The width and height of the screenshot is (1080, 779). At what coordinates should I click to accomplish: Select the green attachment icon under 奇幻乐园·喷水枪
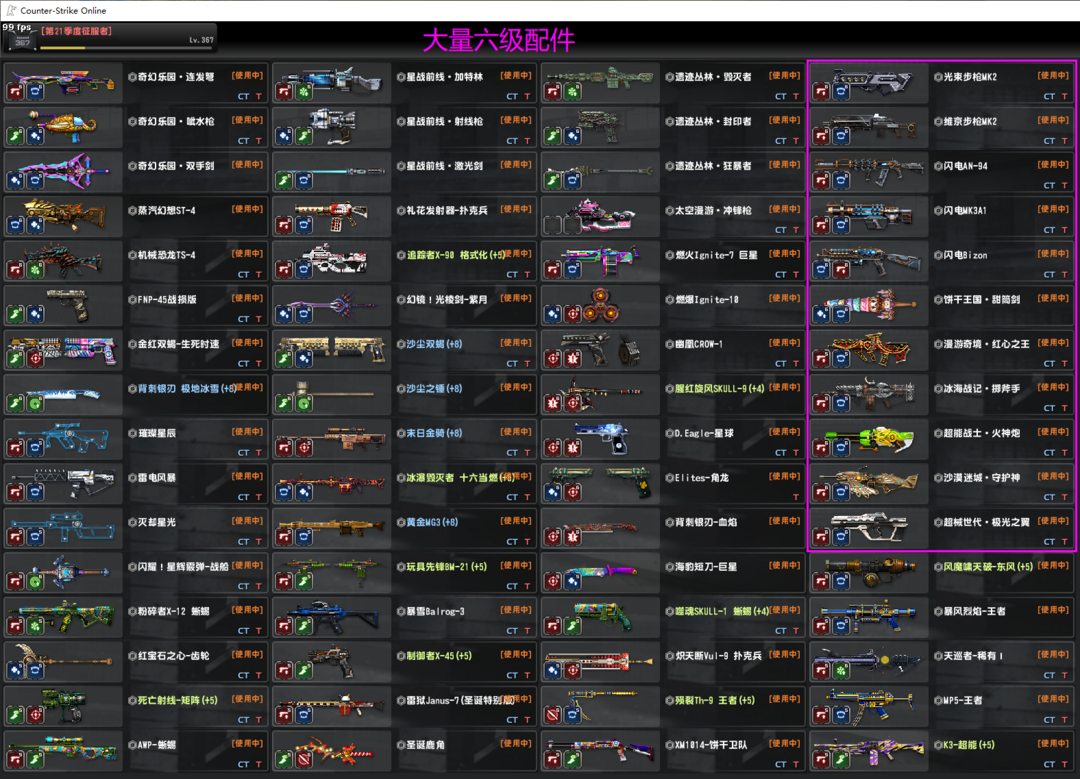pos(15,136)
